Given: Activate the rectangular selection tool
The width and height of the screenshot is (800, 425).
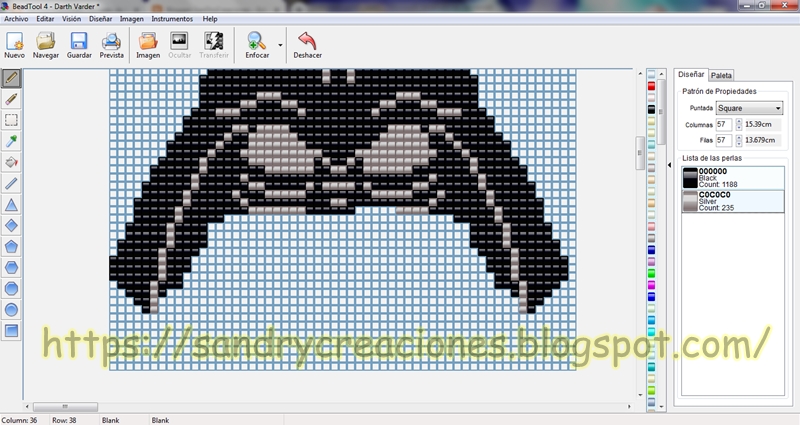Looking at the screenshot, I should pos(11,120).
